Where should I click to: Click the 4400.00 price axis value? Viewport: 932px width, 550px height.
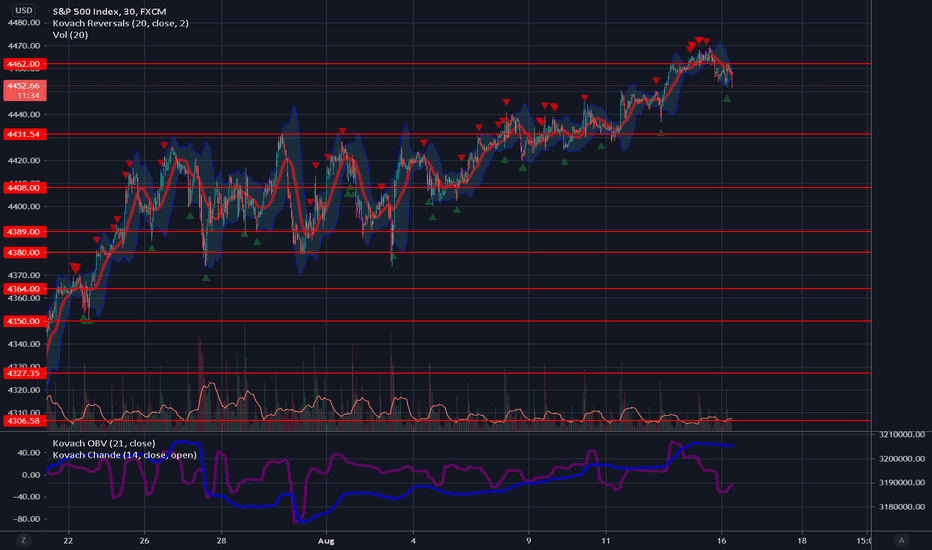coord(24,207)
